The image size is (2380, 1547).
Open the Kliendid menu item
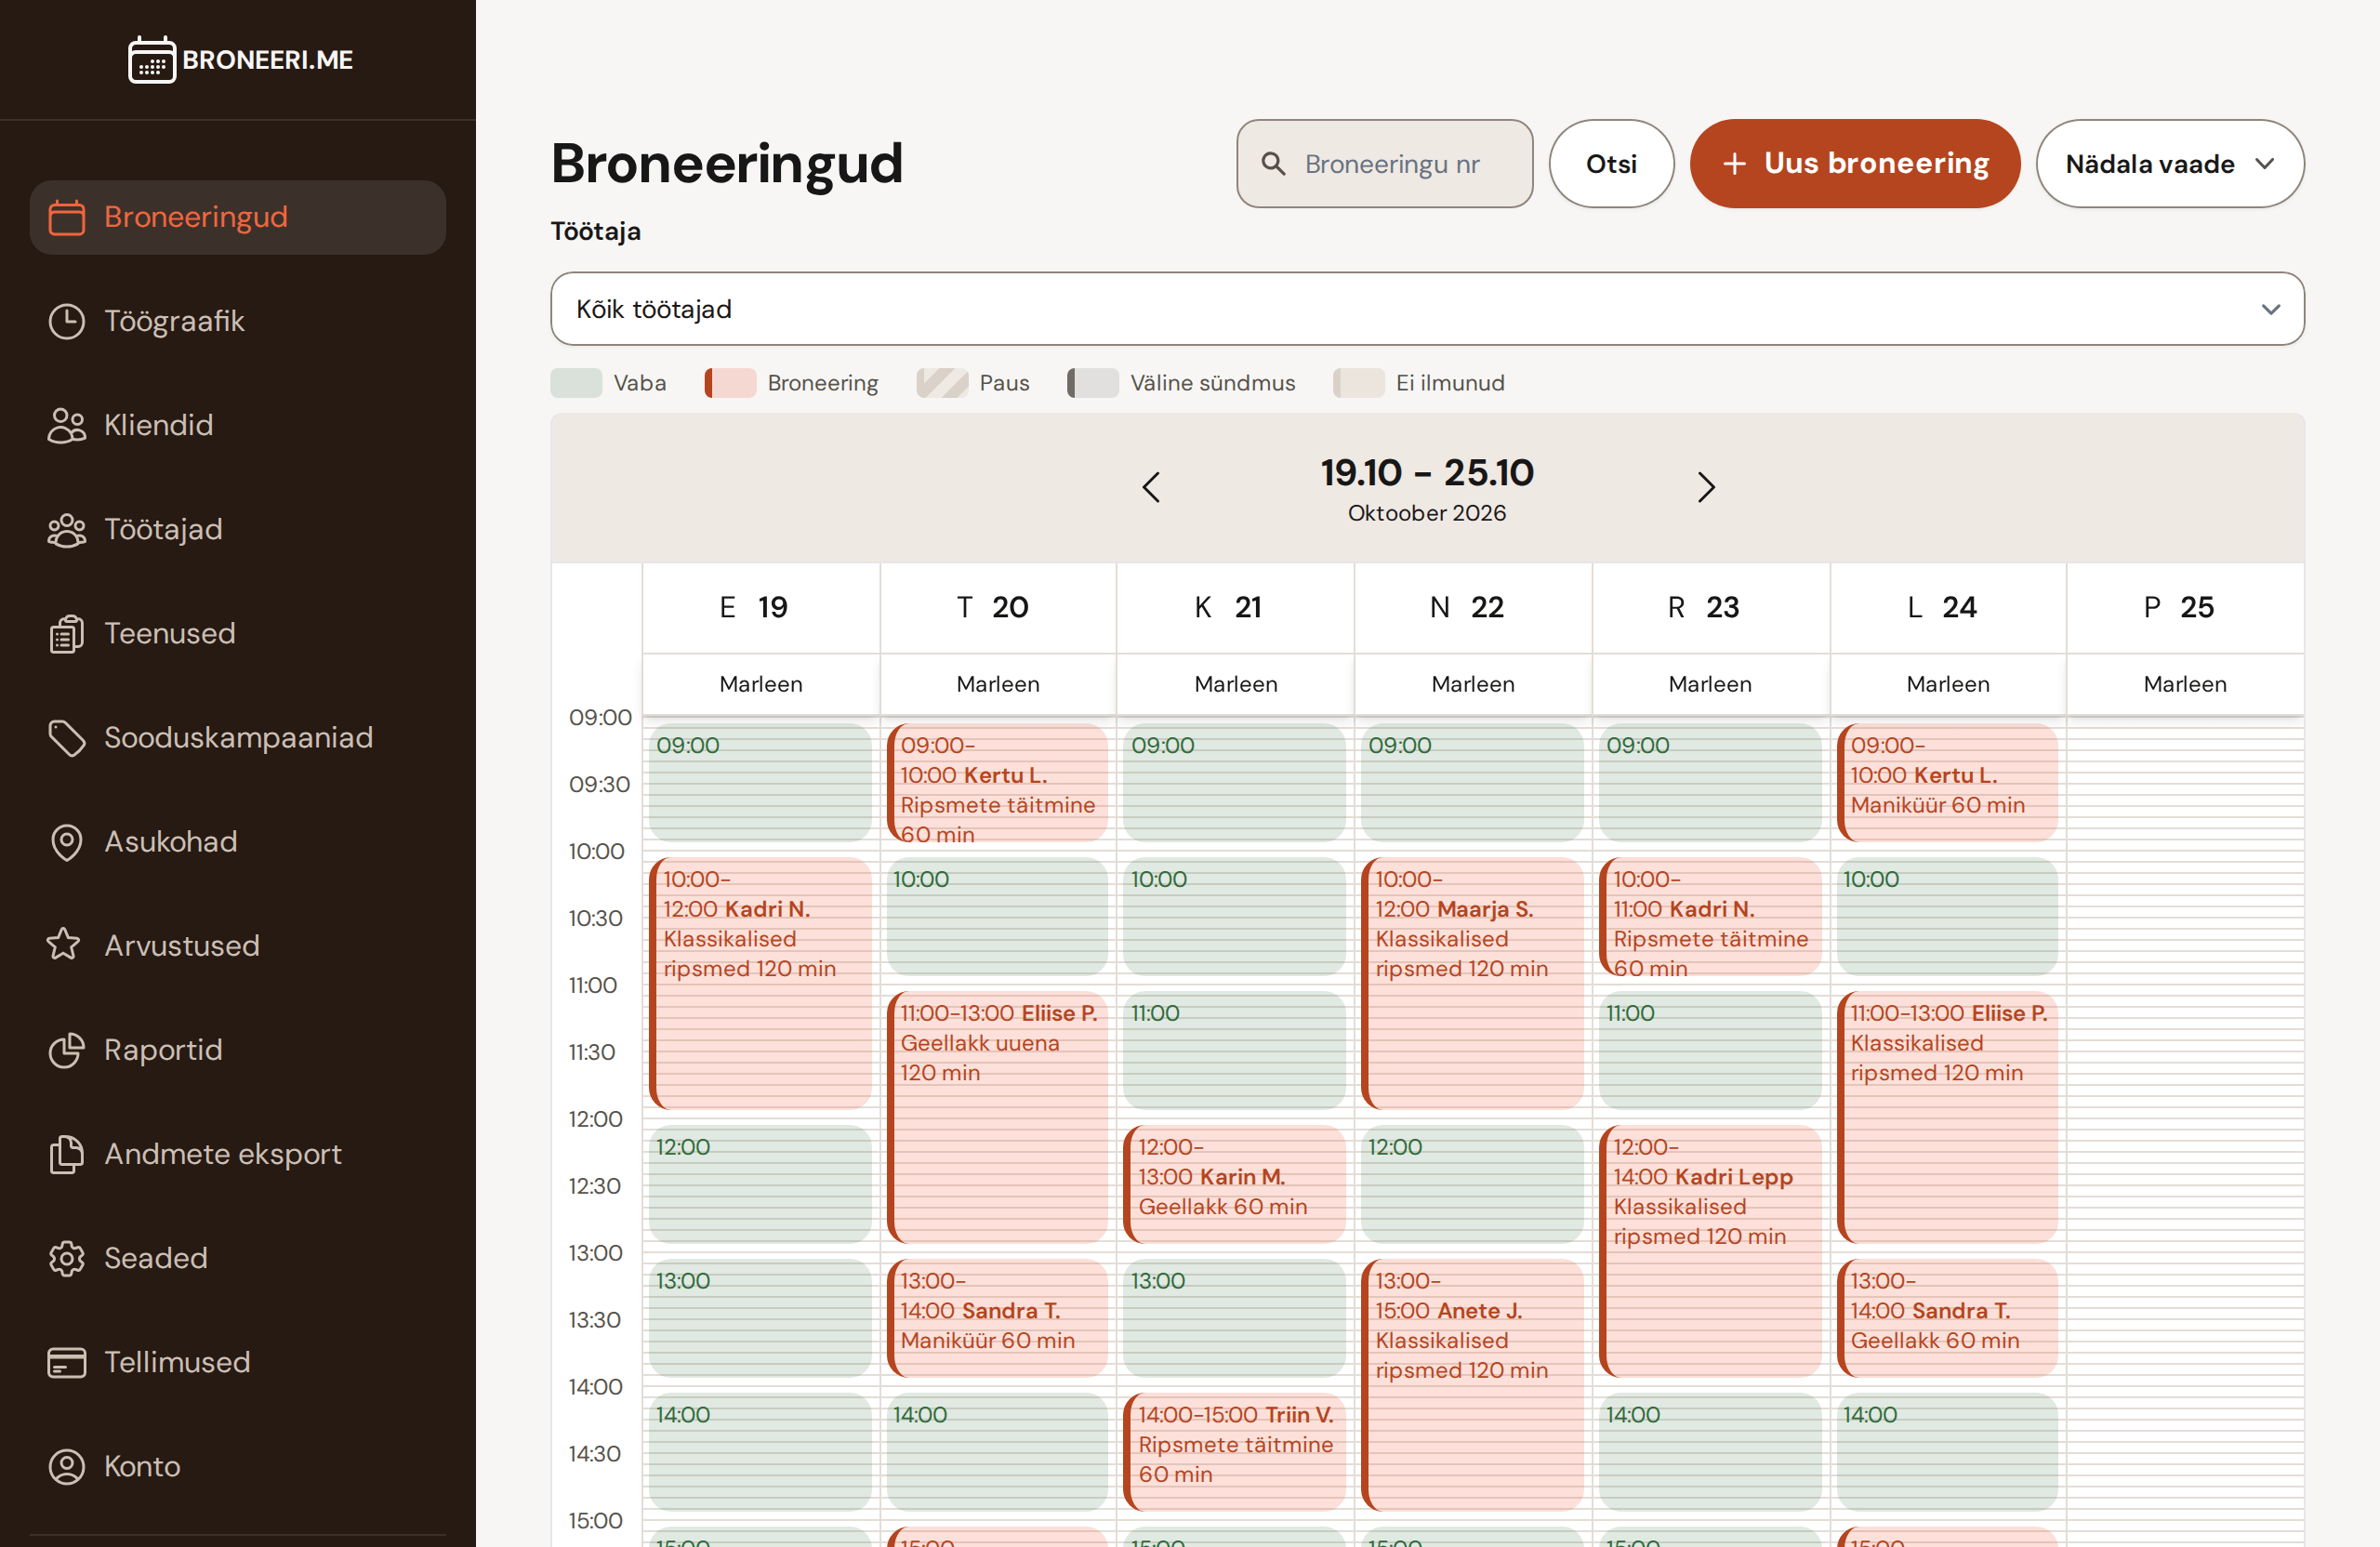[238, 425]
